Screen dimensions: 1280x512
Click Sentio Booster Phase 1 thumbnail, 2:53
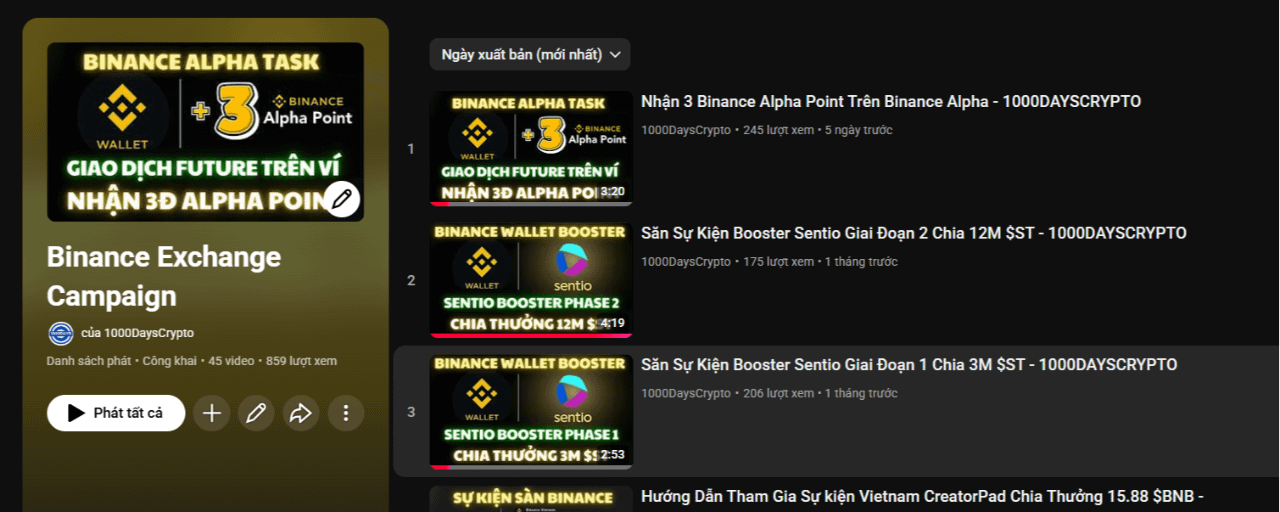tap(531, 412)
